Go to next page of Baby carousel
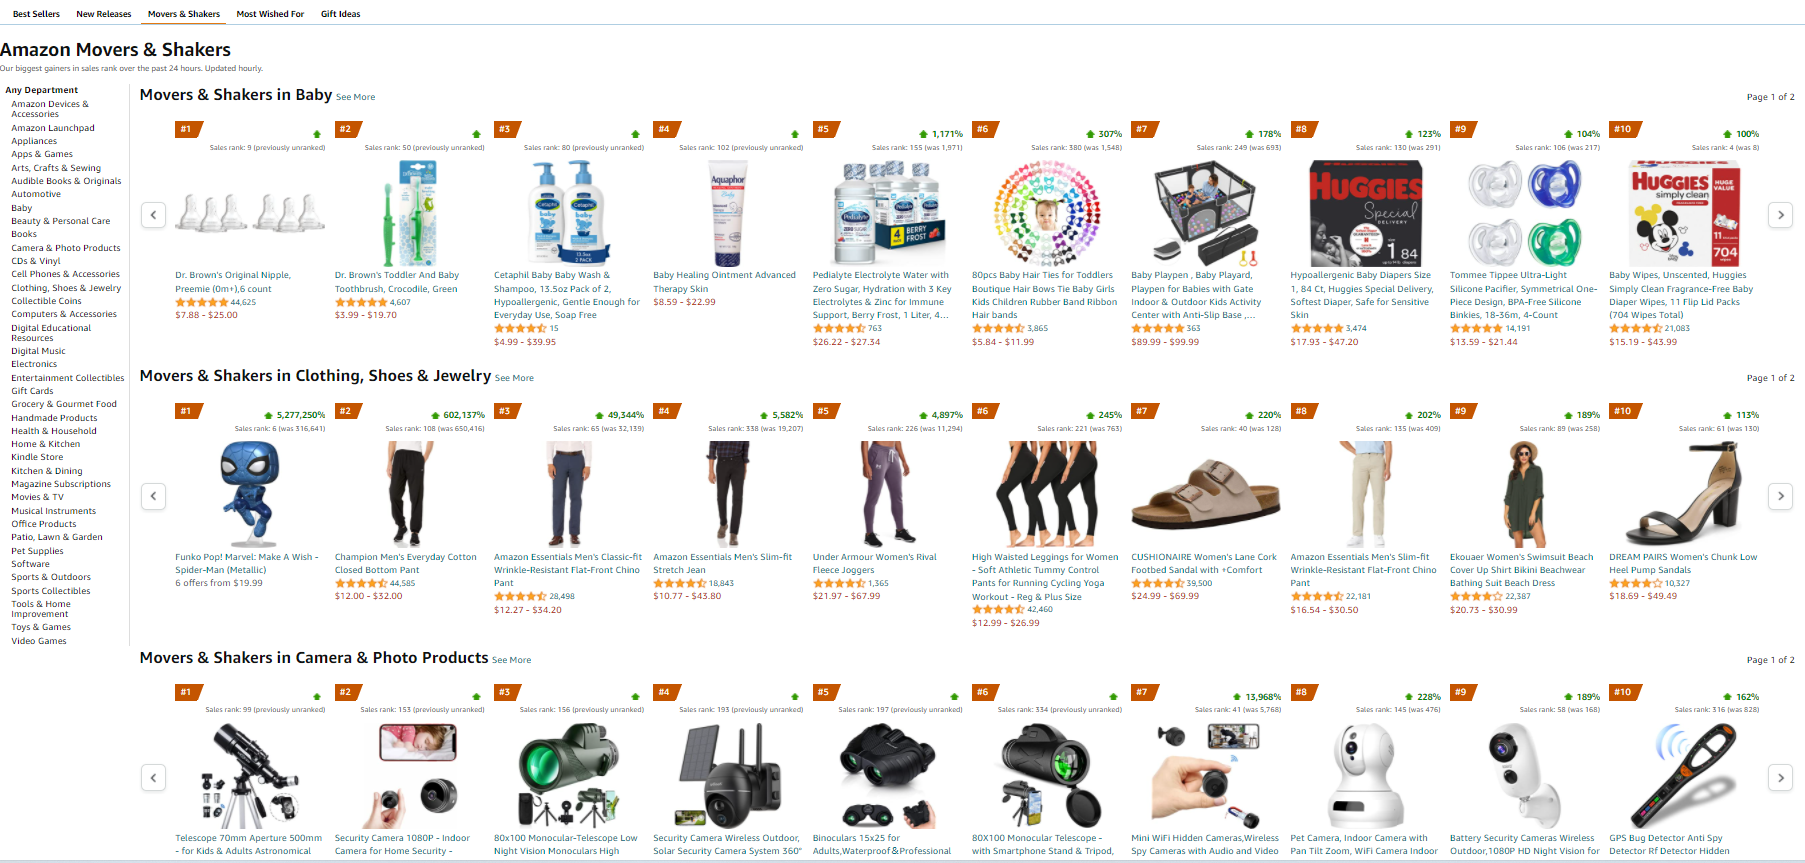This screenshot has width=1805, height=863. pyautogui.click(x=1780, y=214)
